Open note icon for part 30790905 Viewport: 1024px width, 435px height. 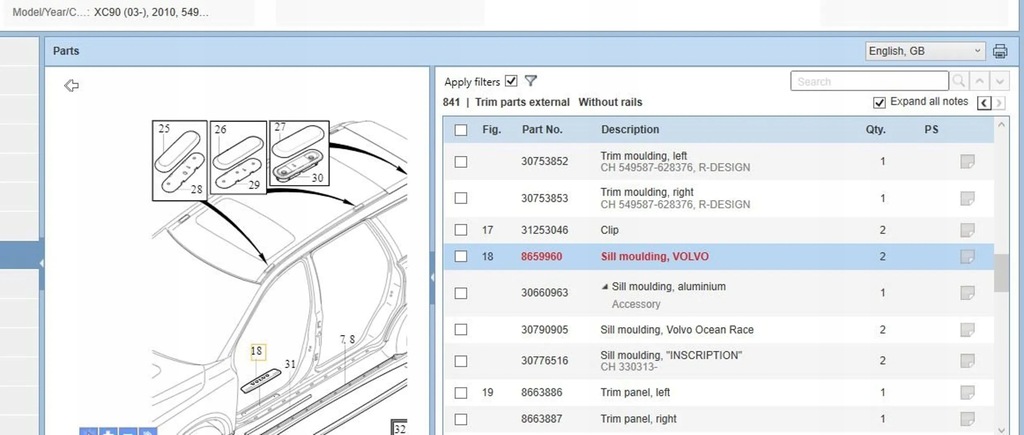pyautogui.click(x=967, y=330)
